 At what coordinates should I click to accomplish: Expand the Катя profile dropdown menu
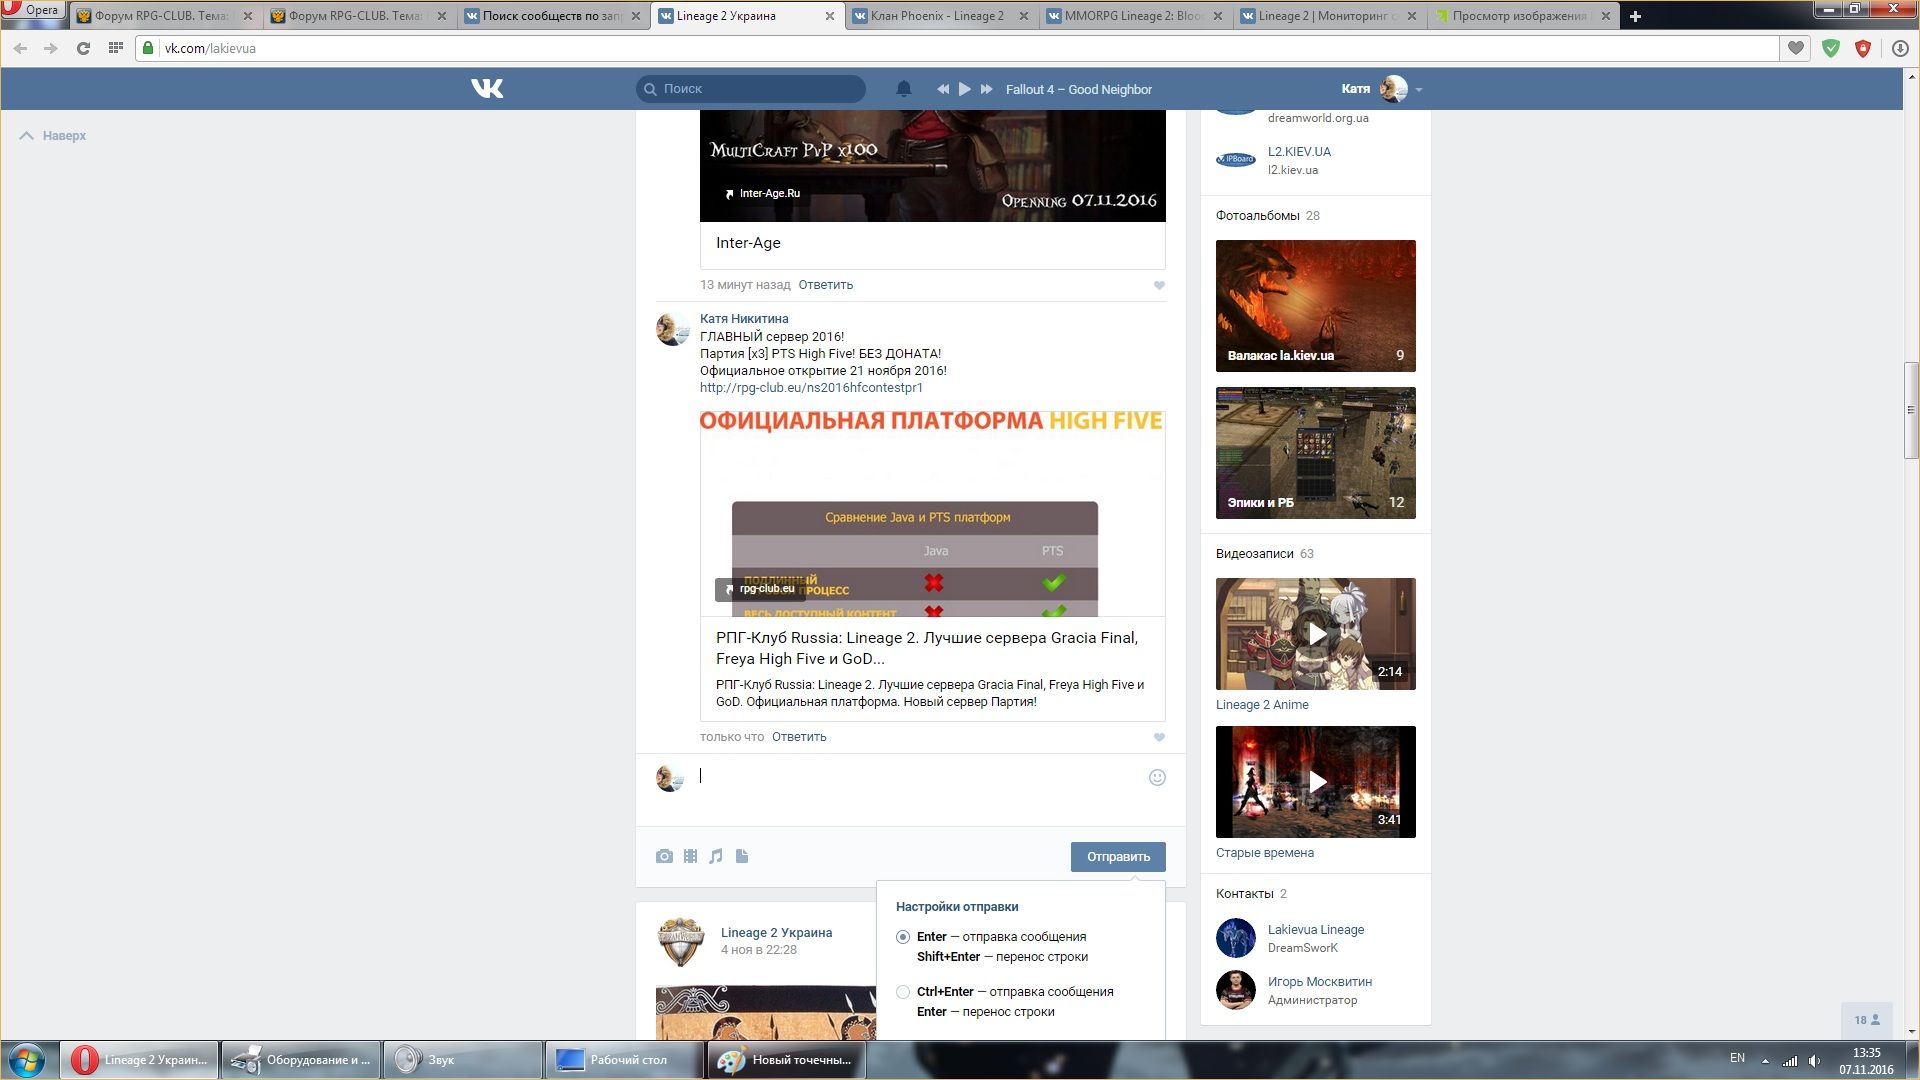point(1418,90)
